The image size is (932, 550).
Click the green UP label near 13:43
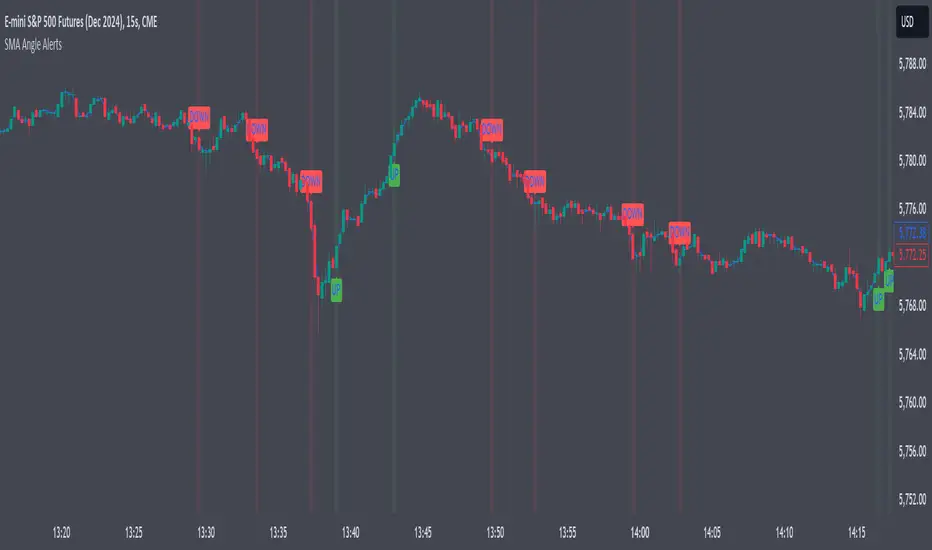pos(394,175)
